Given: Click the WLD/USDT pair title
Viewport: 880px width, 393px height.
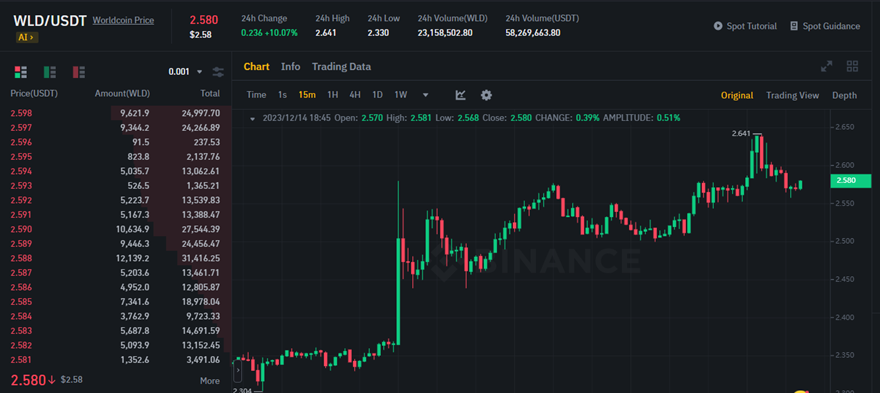Looking at the screenshot, I should point(50,21).
